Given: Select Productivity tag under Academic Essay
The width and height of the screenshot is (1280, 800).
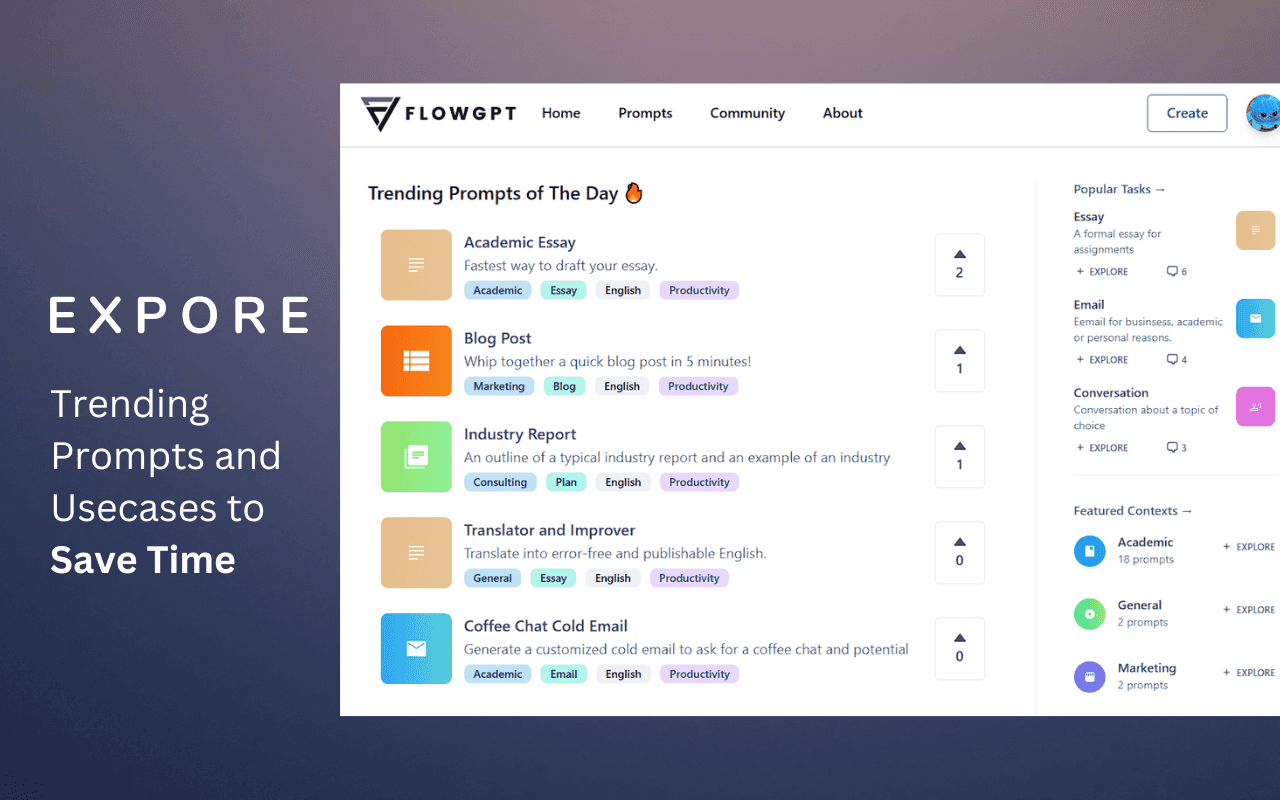Looking at the screenshot, I should 700,290.
